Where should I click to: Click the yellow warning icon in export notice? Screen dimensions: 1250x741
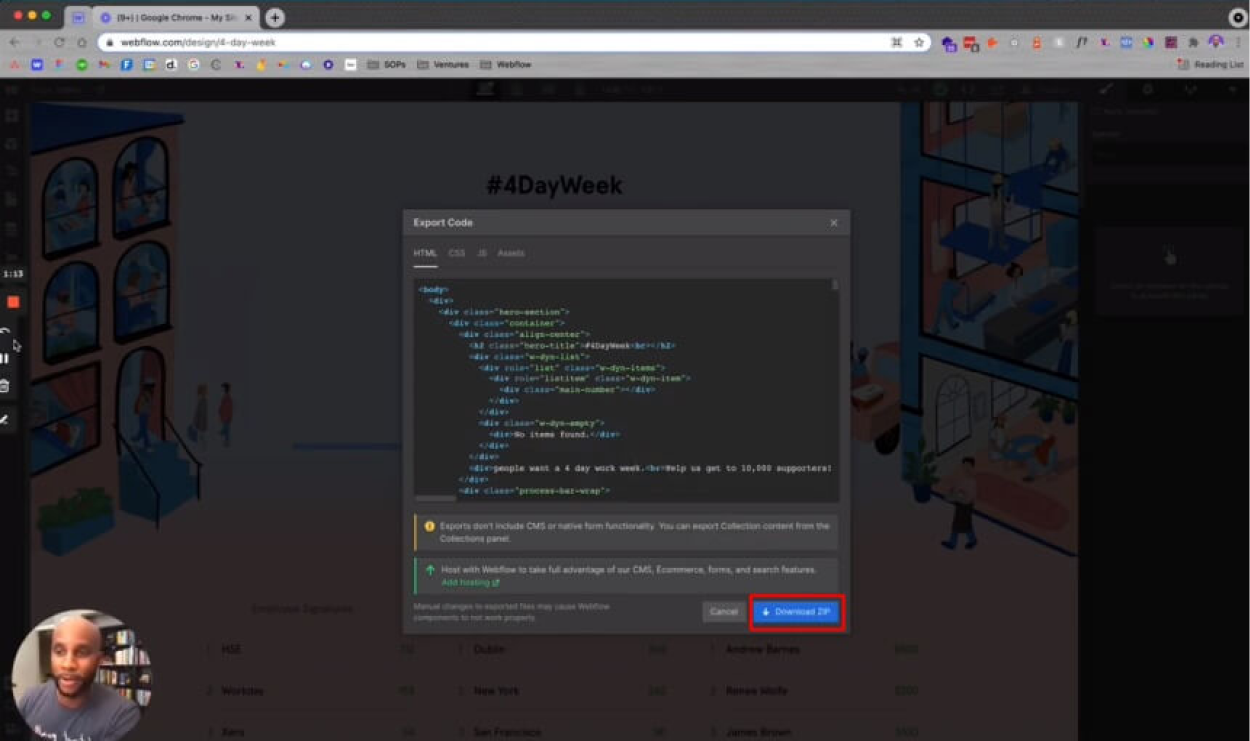(430, 526)
